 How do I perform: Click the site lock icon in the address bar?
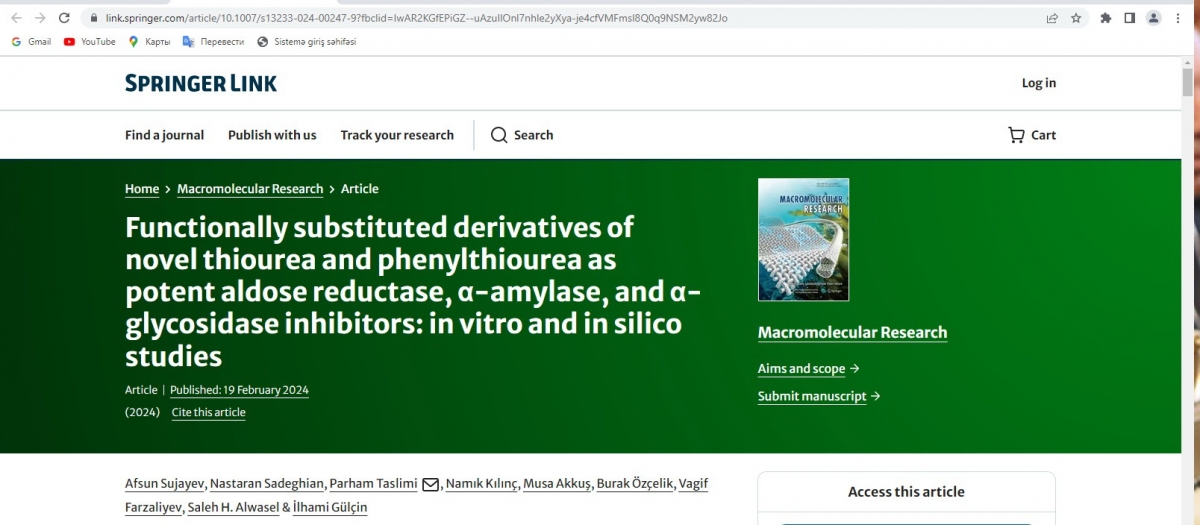pos(94,18)
